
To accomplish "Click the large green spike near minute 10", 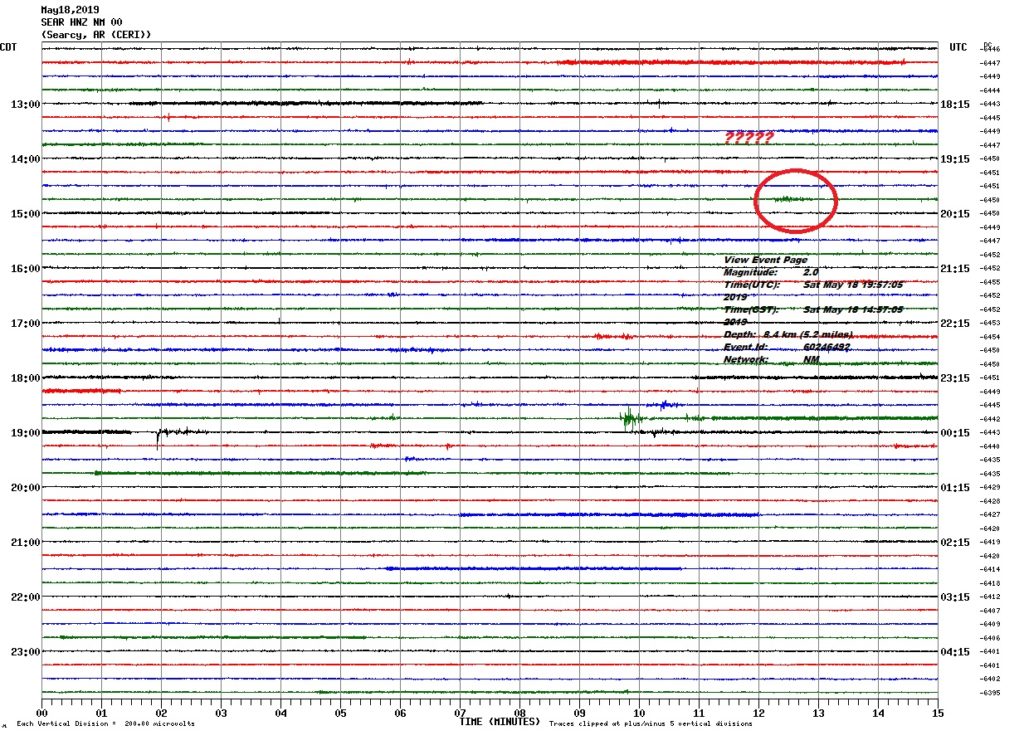I will click(x=630, y=418).
